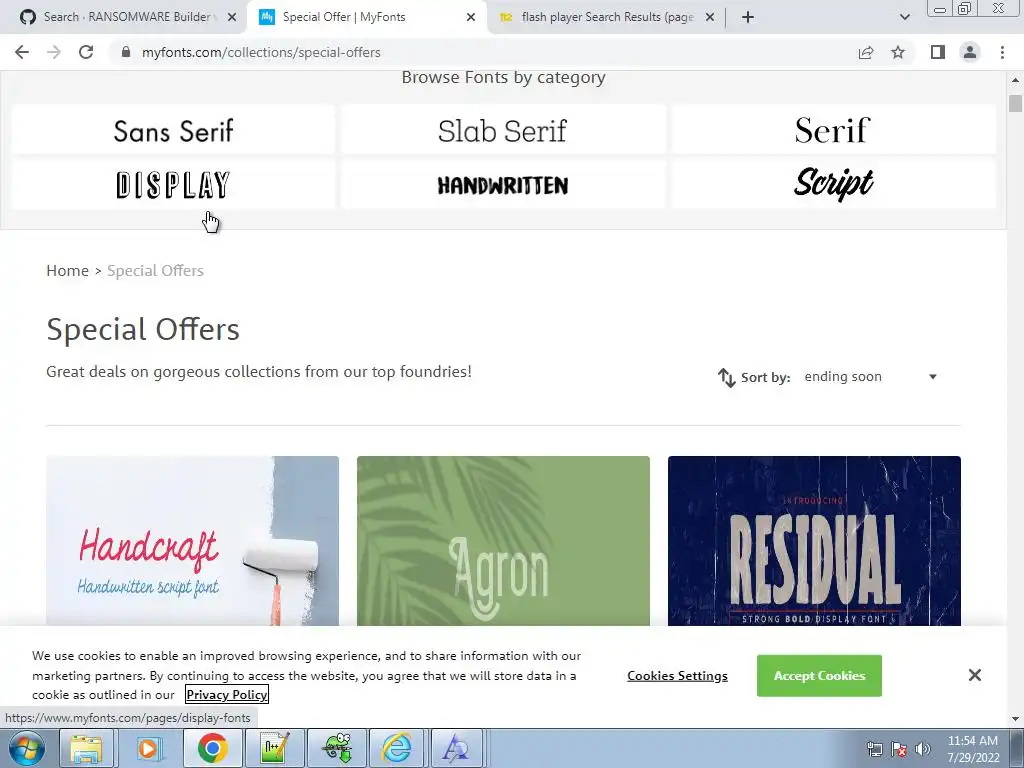Accept Cookies on the banner
This screenshot has height=768, width=1024.
820,676
